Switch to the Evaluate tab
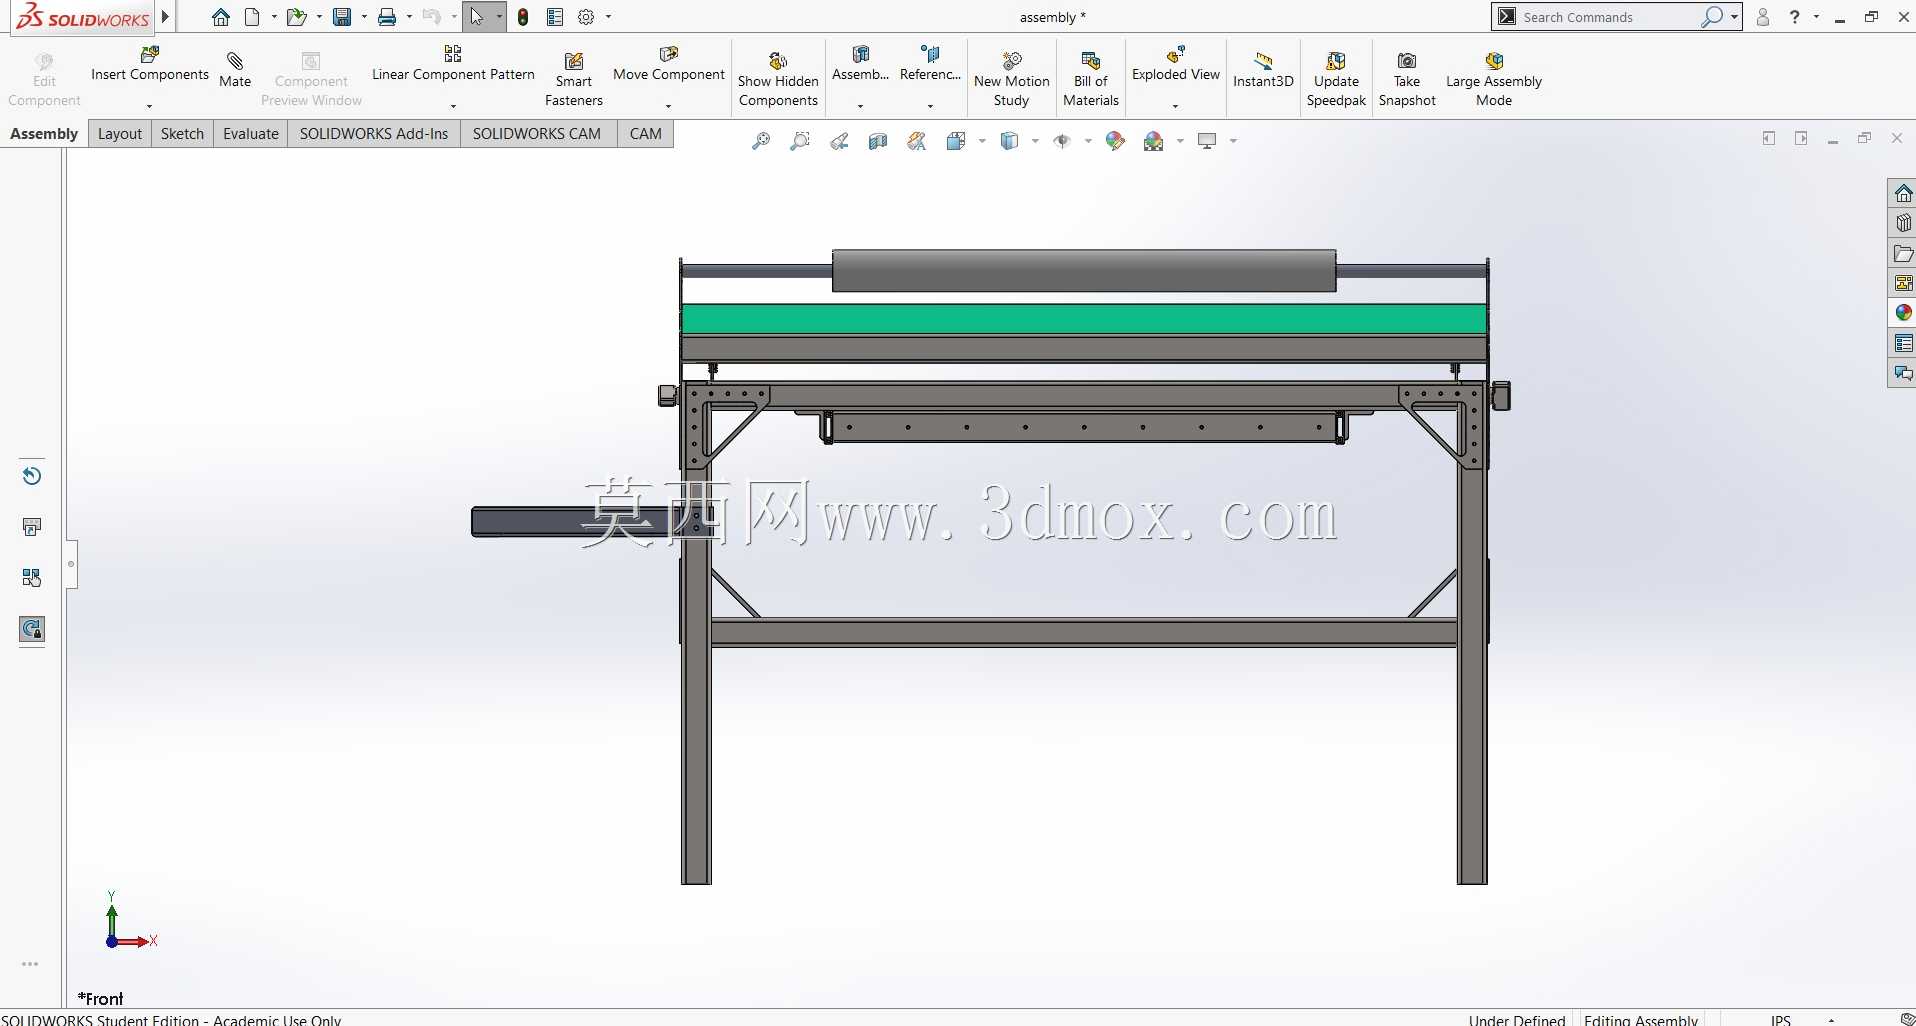 [251, 134]
